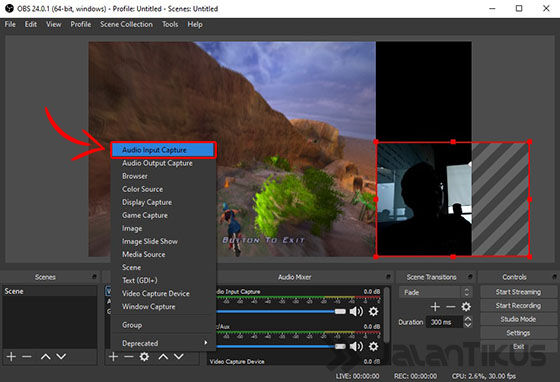Open the Edit menu

pos(31,24)
